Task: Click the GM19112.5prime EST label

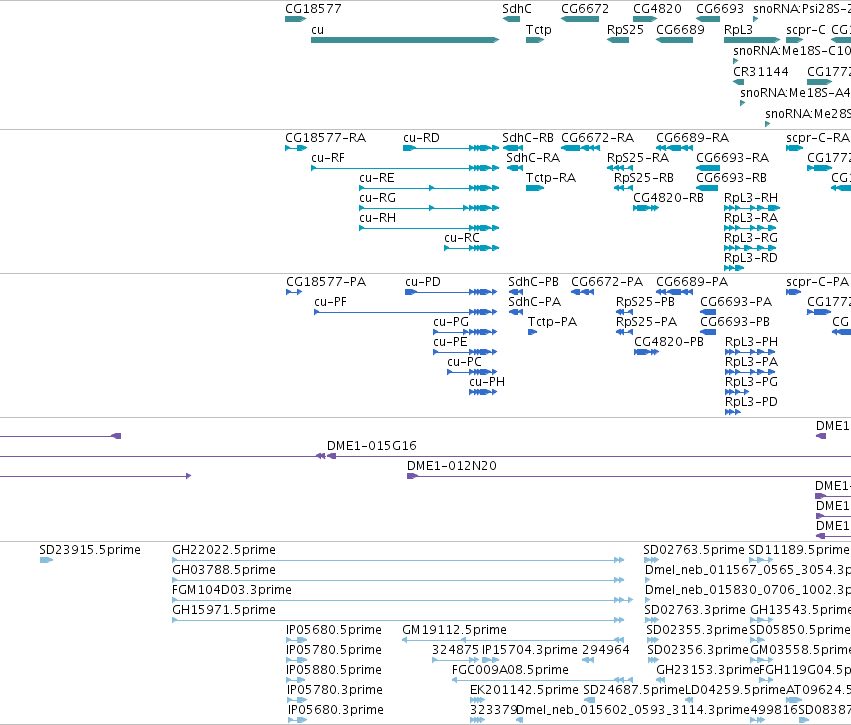Action: point(454,631)
